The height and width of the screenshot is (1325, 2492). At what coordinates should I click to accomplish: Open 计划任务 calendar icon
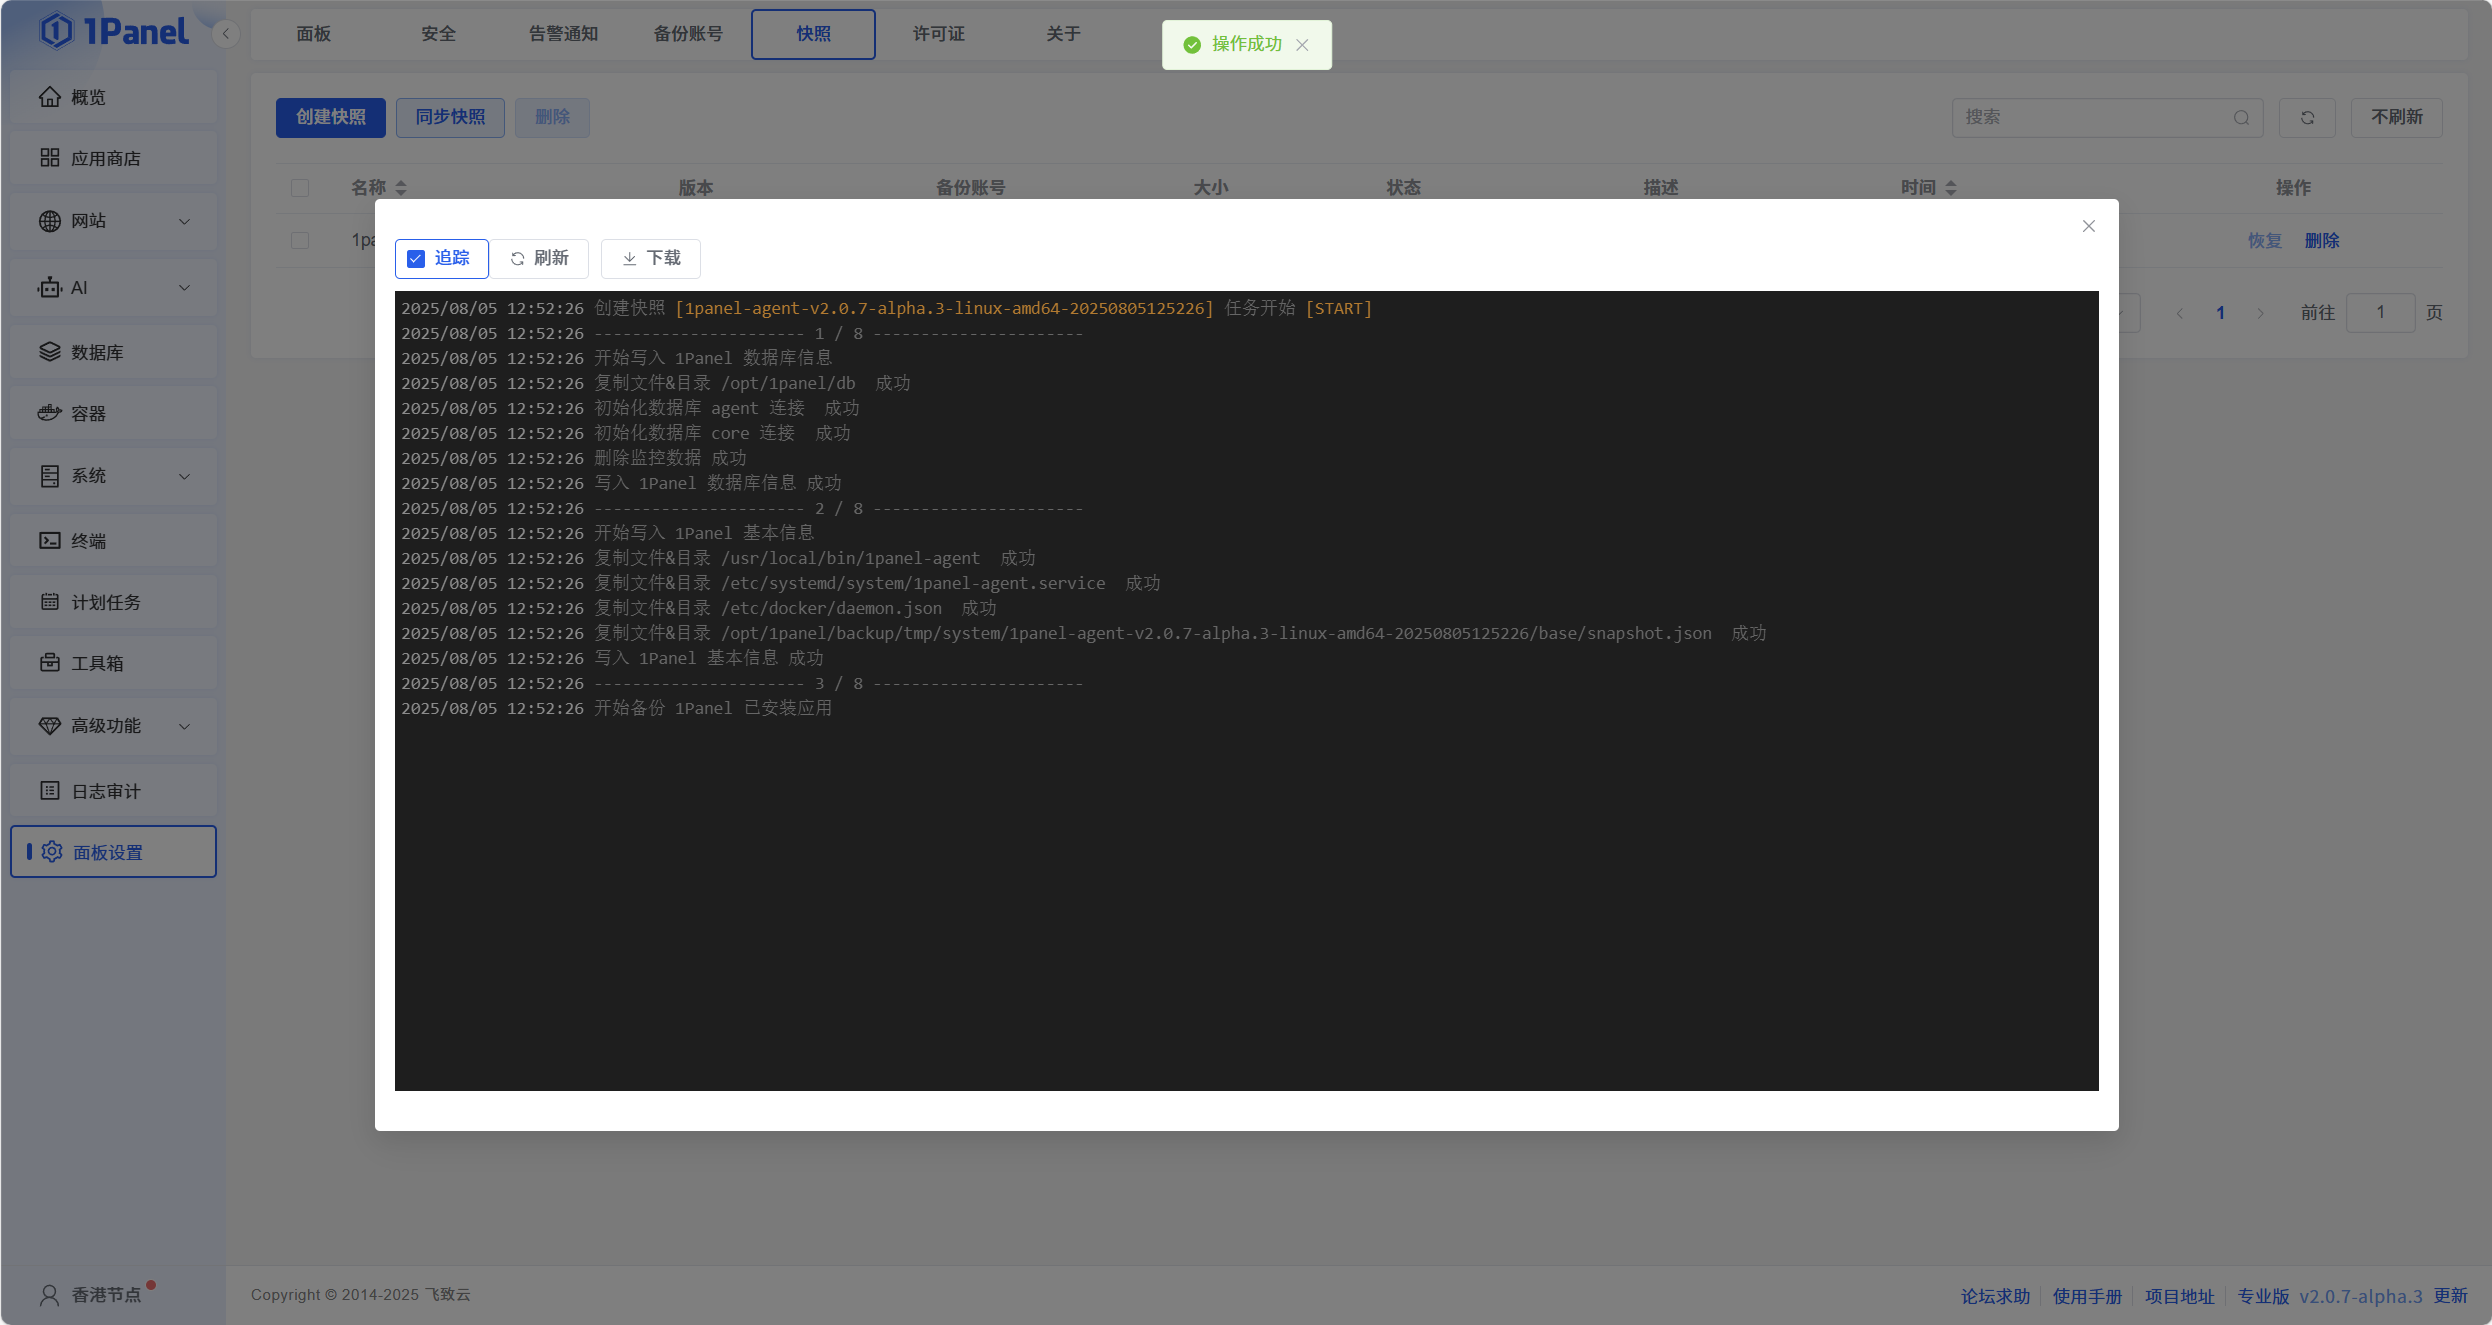coord(50,602)
